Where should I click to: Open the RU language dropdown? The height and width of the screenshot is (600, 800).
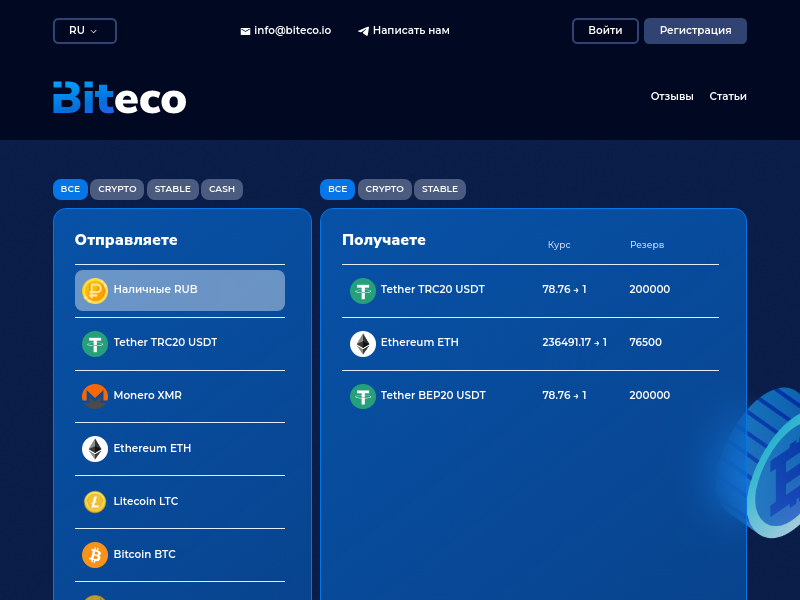85,31
